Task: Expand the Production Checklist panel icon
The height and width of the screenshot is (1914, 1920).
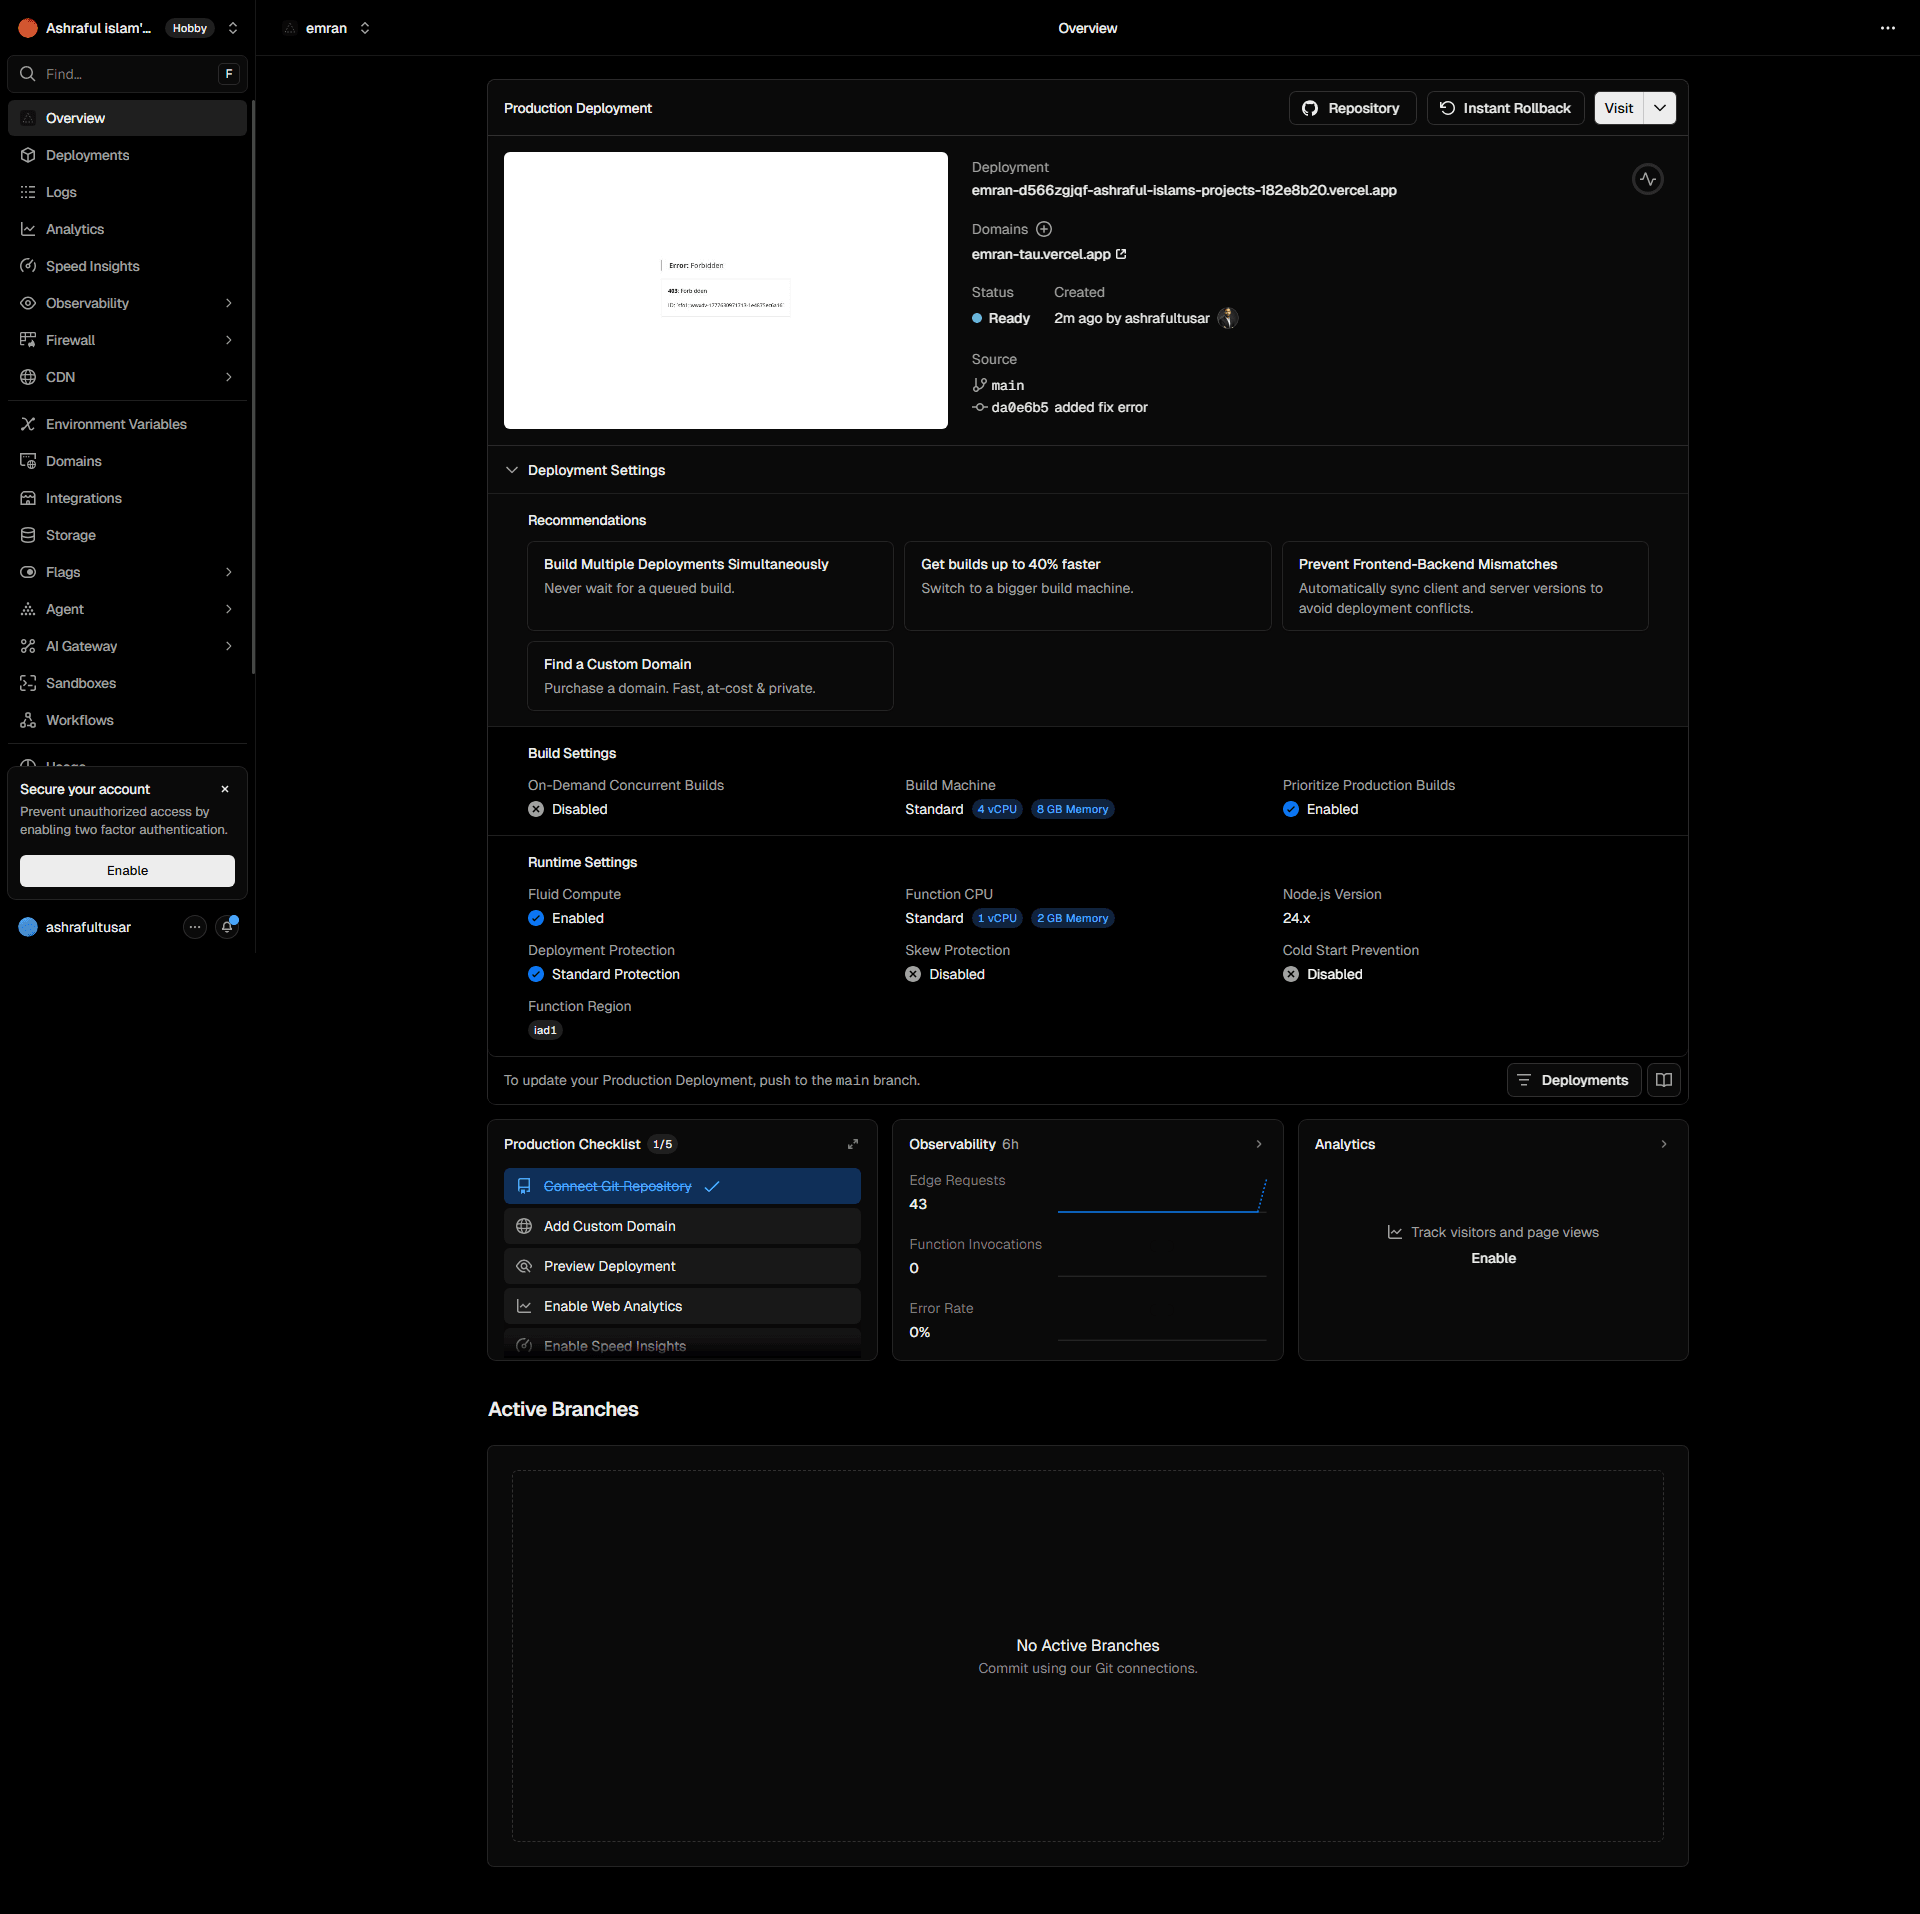Action: (x=853, y=1144)
